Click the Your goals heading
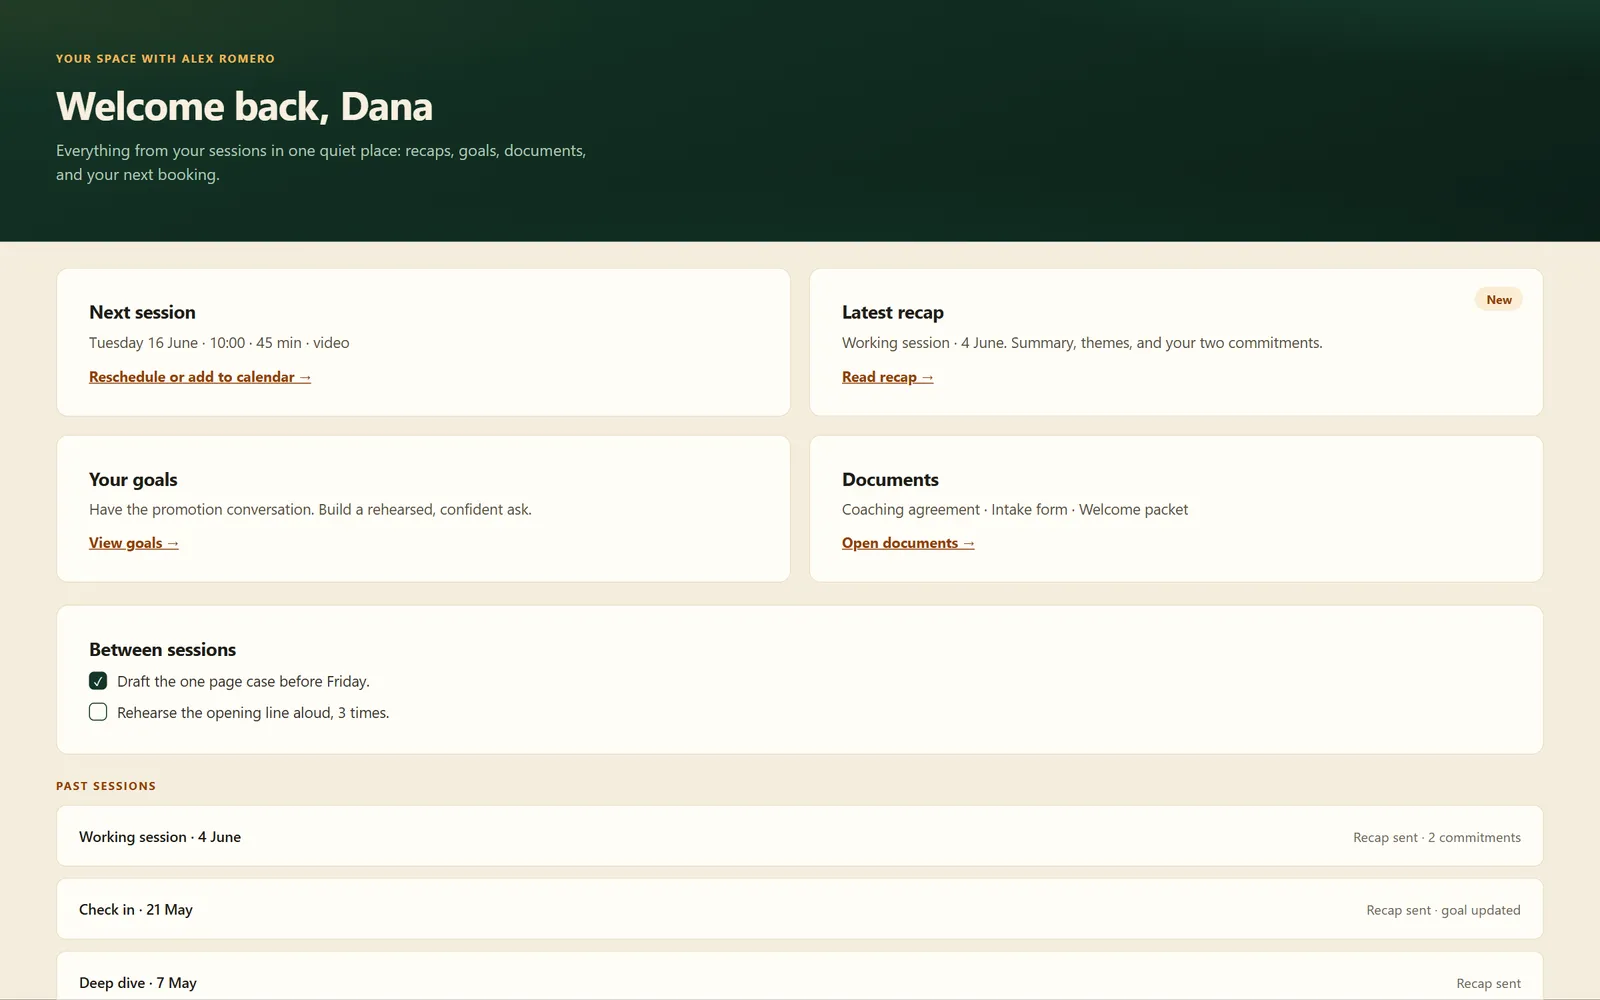1600x1000 pixels. pyautogui.click(x=133, y=479)
